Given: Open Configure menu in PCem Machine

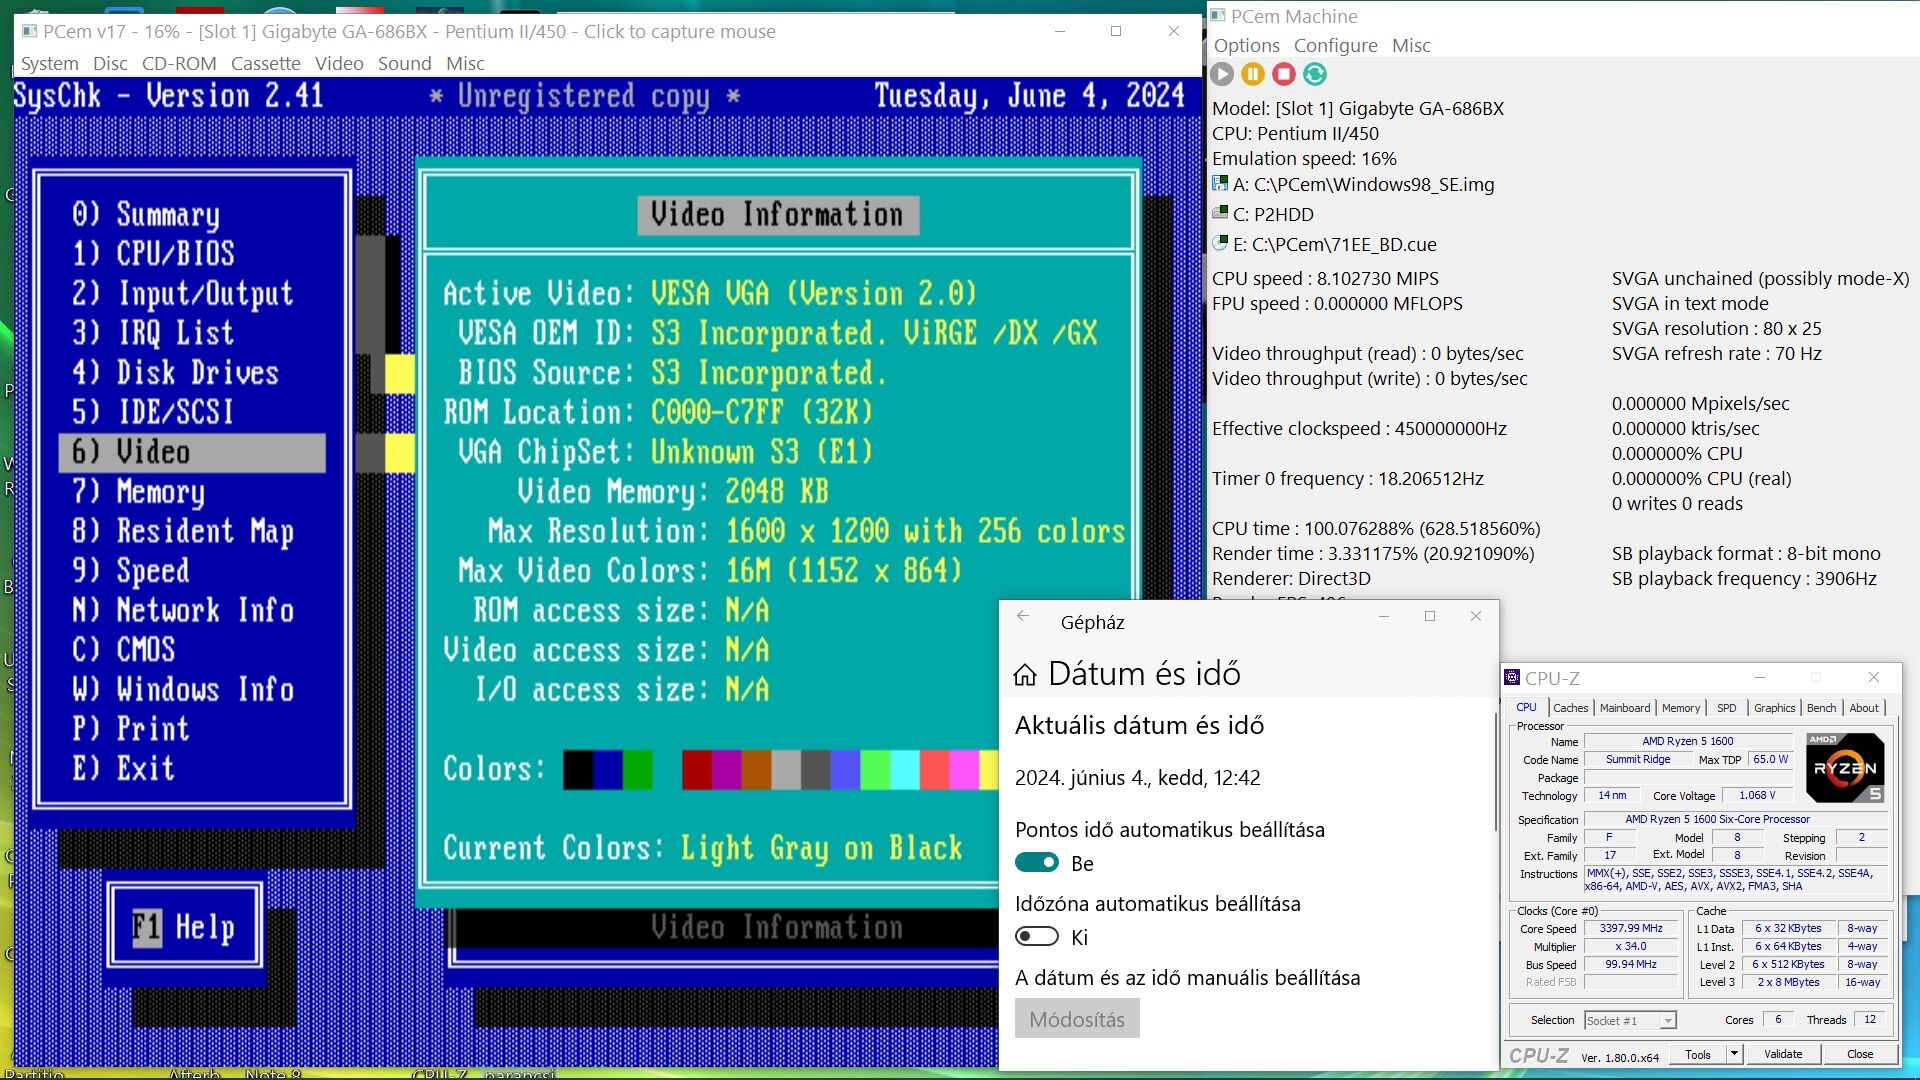Looking at the screenshot, I should (1335, 45).
